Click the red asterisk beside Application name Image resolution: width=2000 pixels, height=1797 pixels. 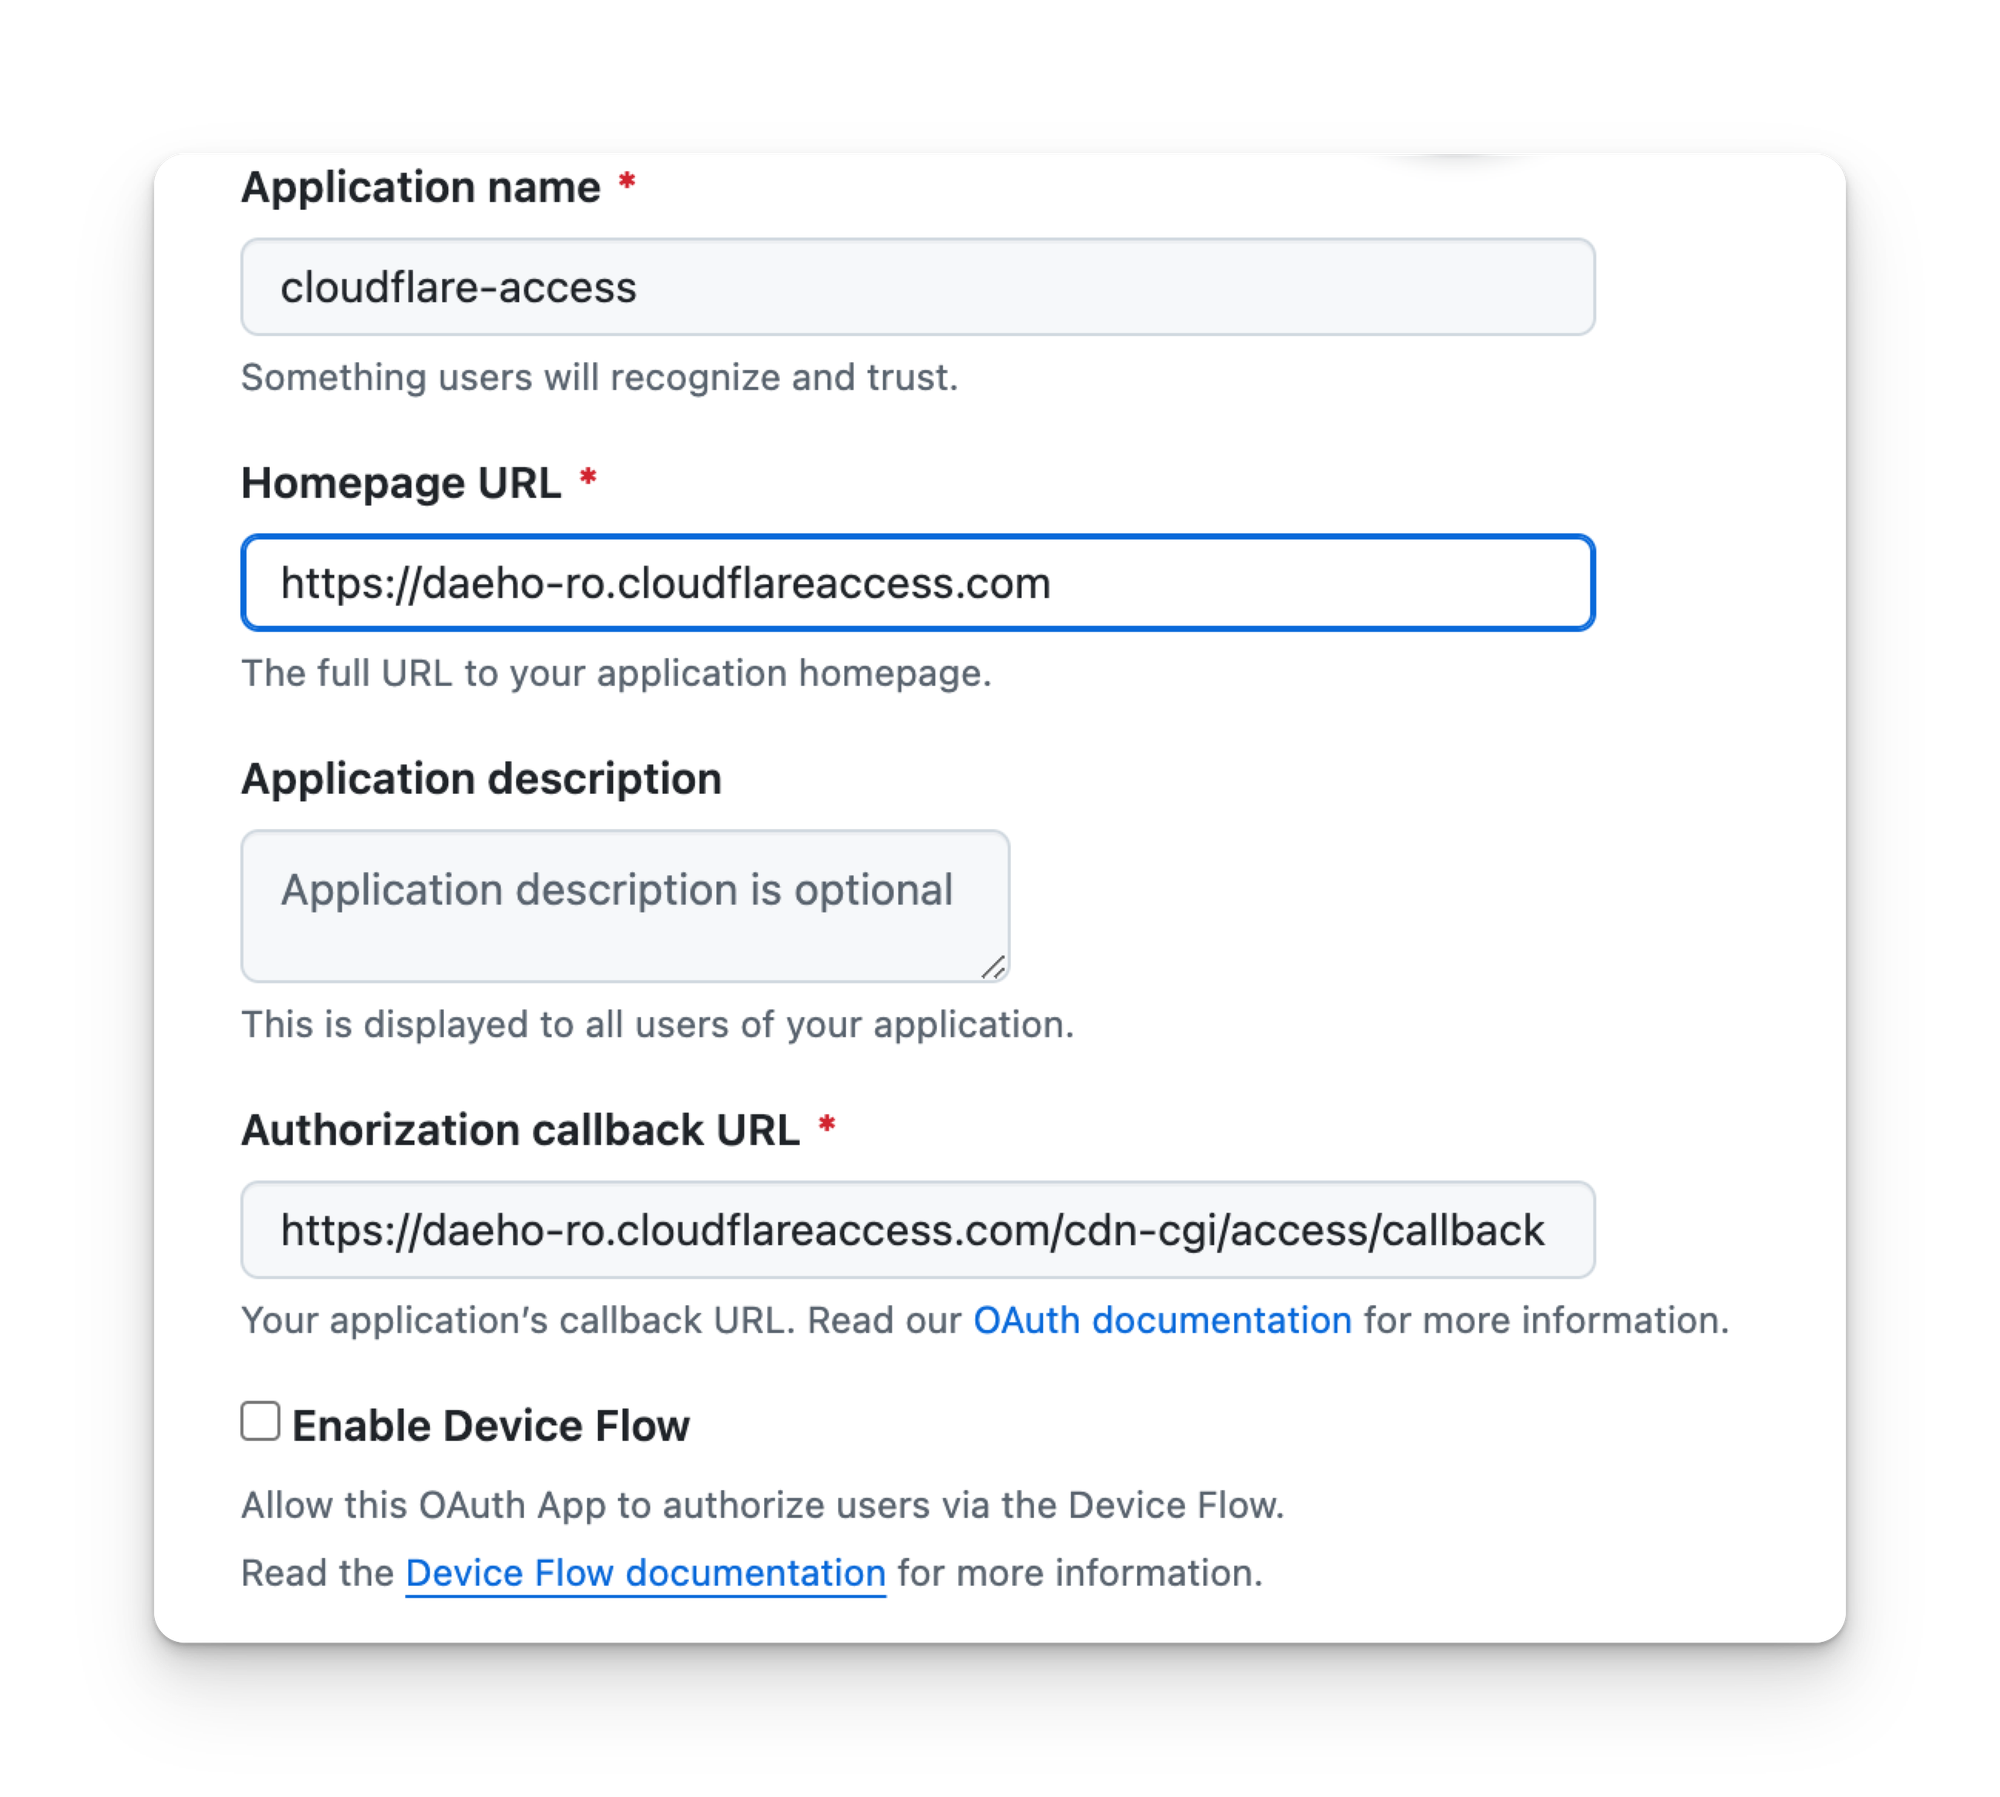[627, 182]
